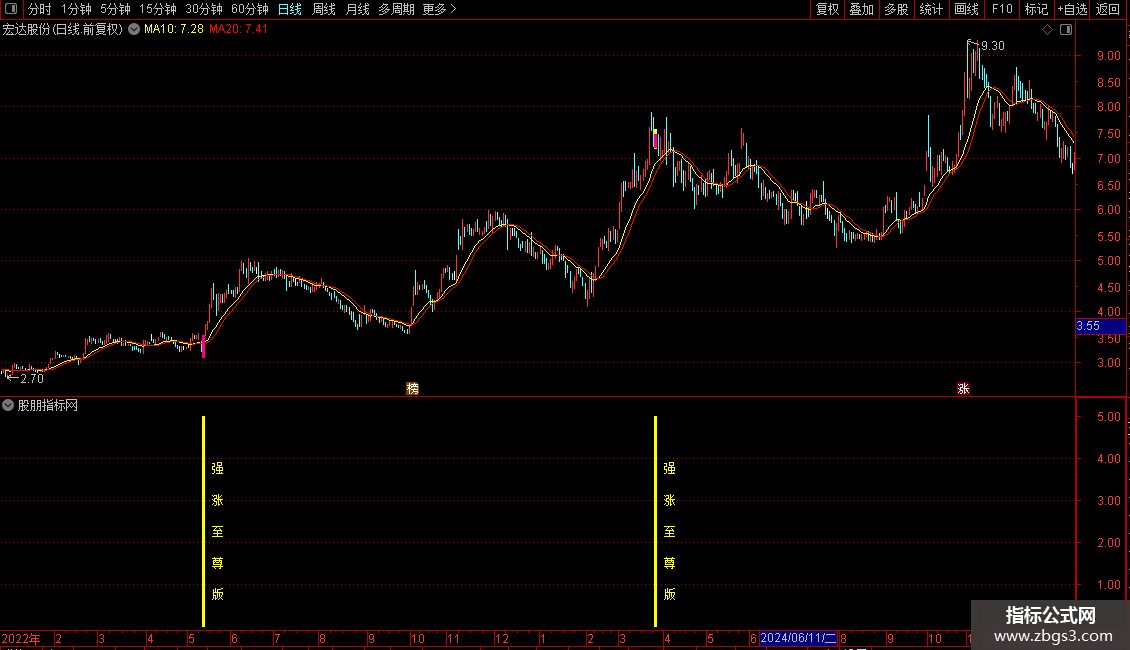Viewport: 1130px width, 650px height.
Task: Select the 1分钟 period
Action: (x=76, y=9)
